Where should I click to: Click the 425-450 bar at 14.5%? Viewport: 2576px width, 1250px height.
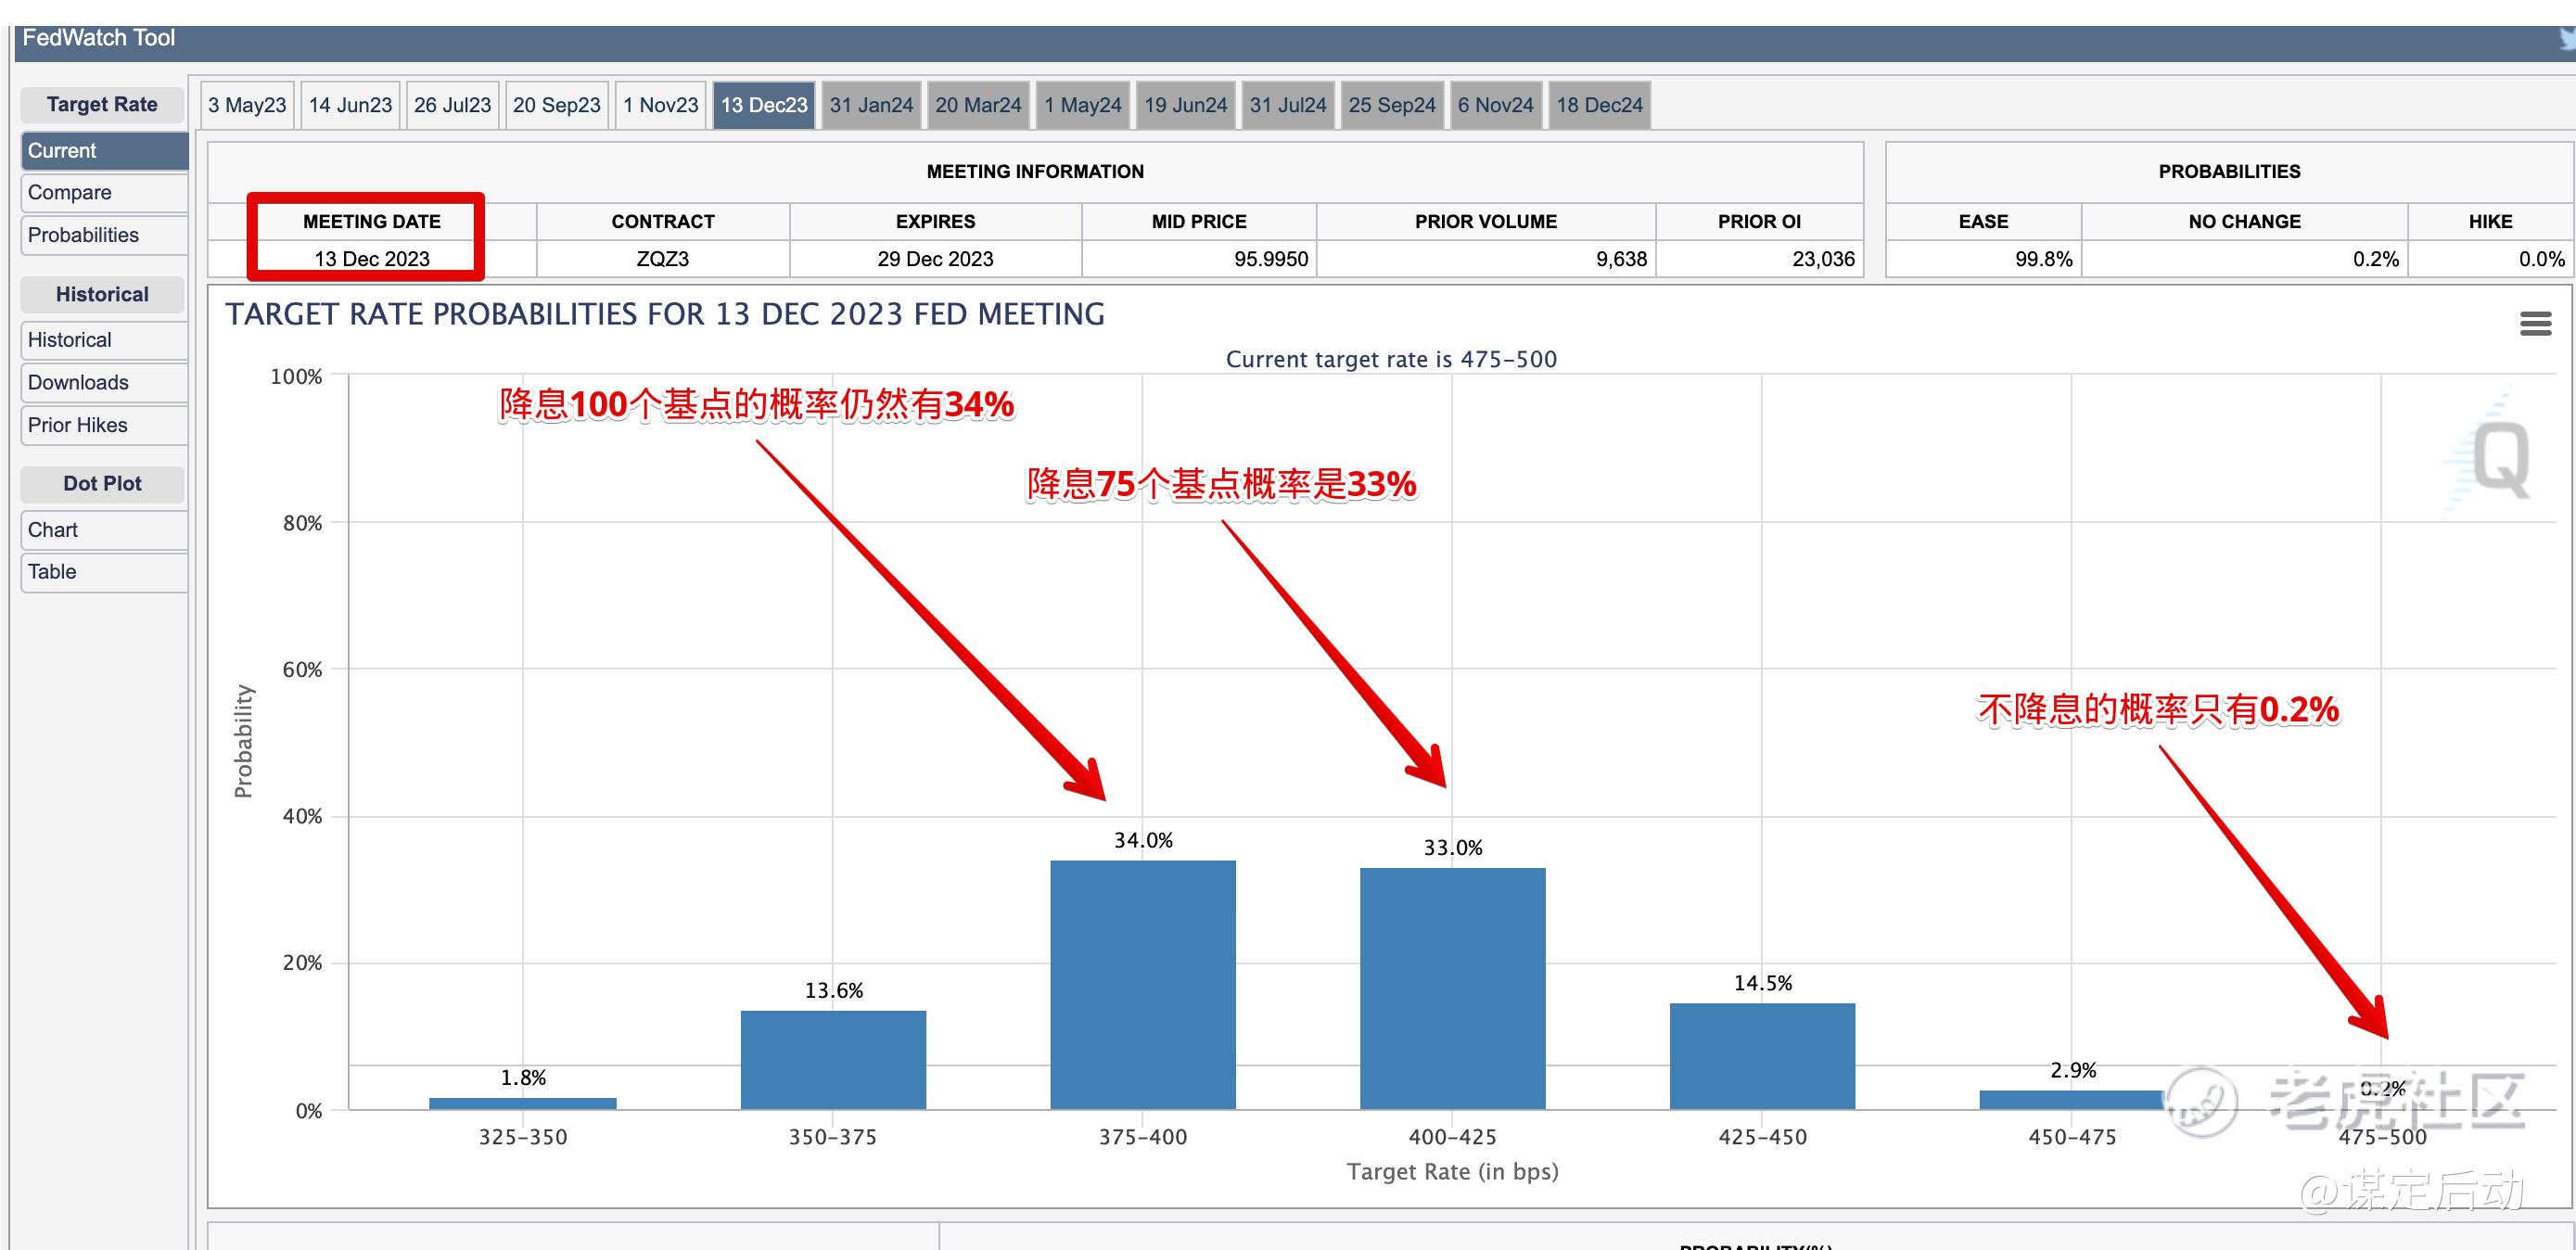point(1762,1056)
